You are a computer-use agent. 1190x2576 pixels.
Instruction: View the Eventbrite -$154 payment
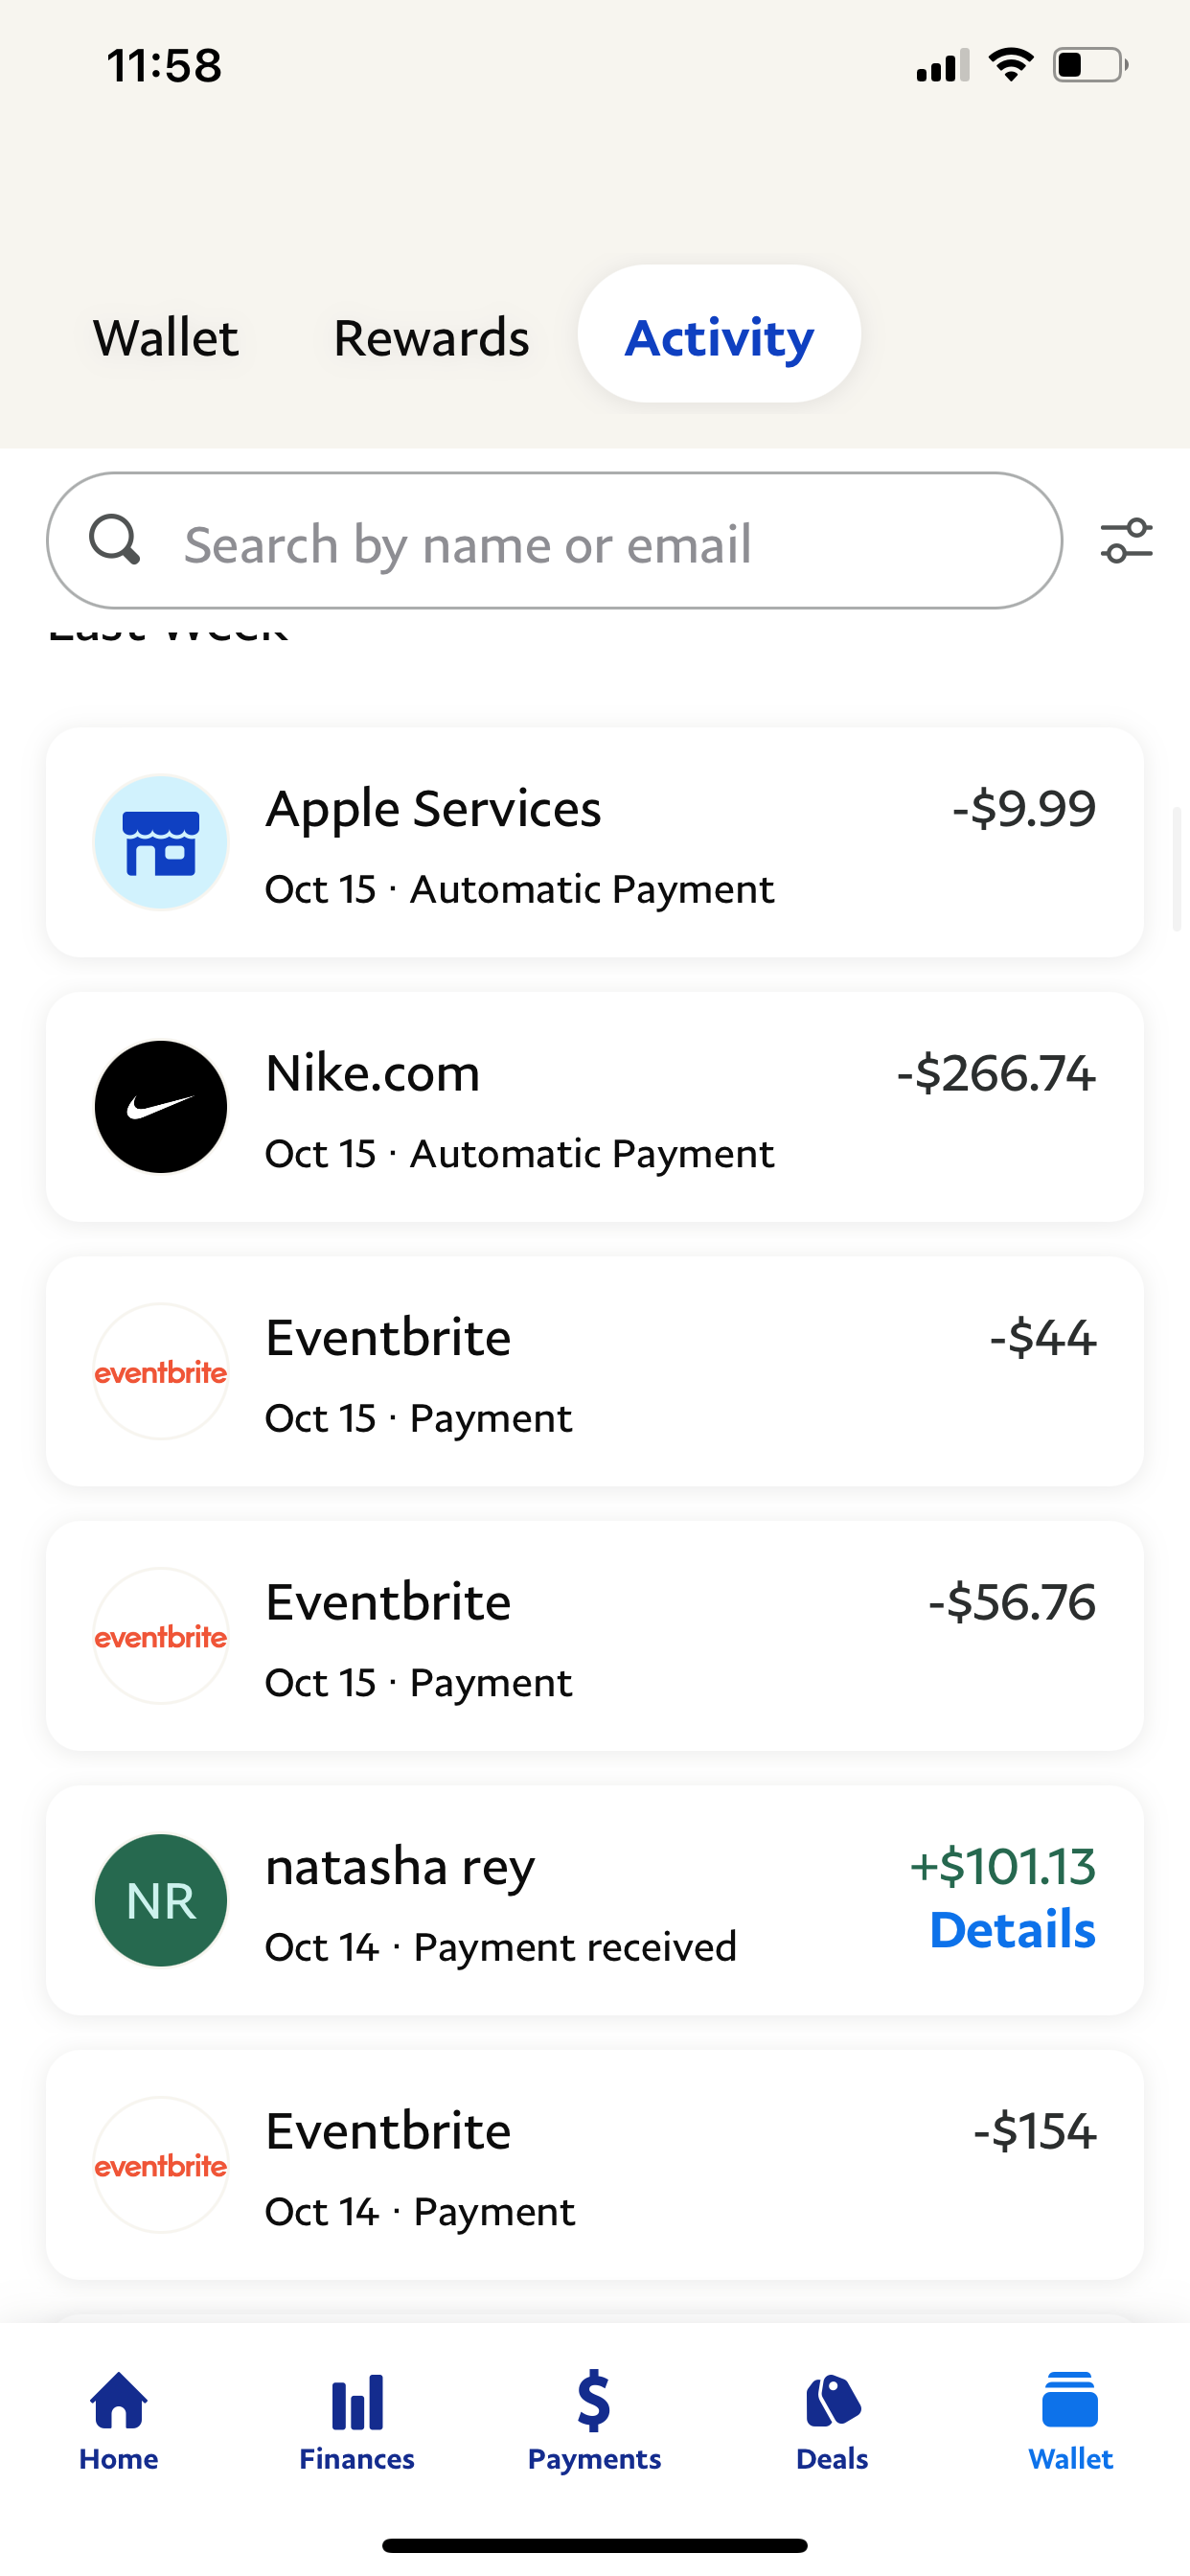pos(594,2165)
